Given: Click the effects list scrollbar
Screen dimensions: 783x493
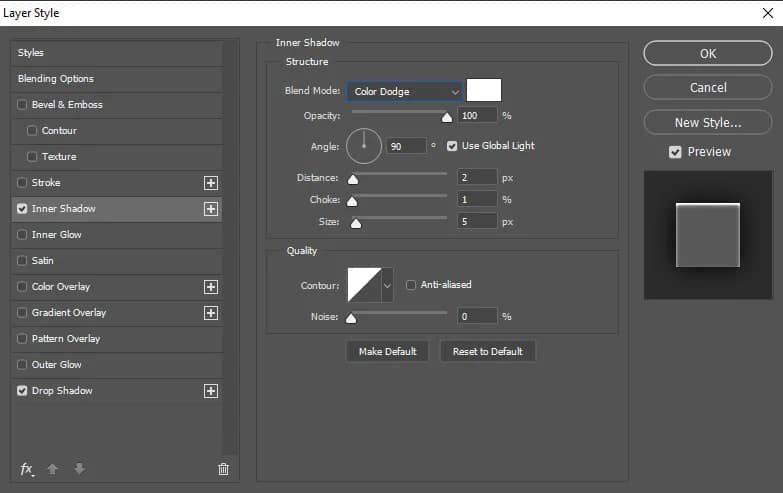Looking at the screenshot, I should pyautogui.click(x=229, y=247).
